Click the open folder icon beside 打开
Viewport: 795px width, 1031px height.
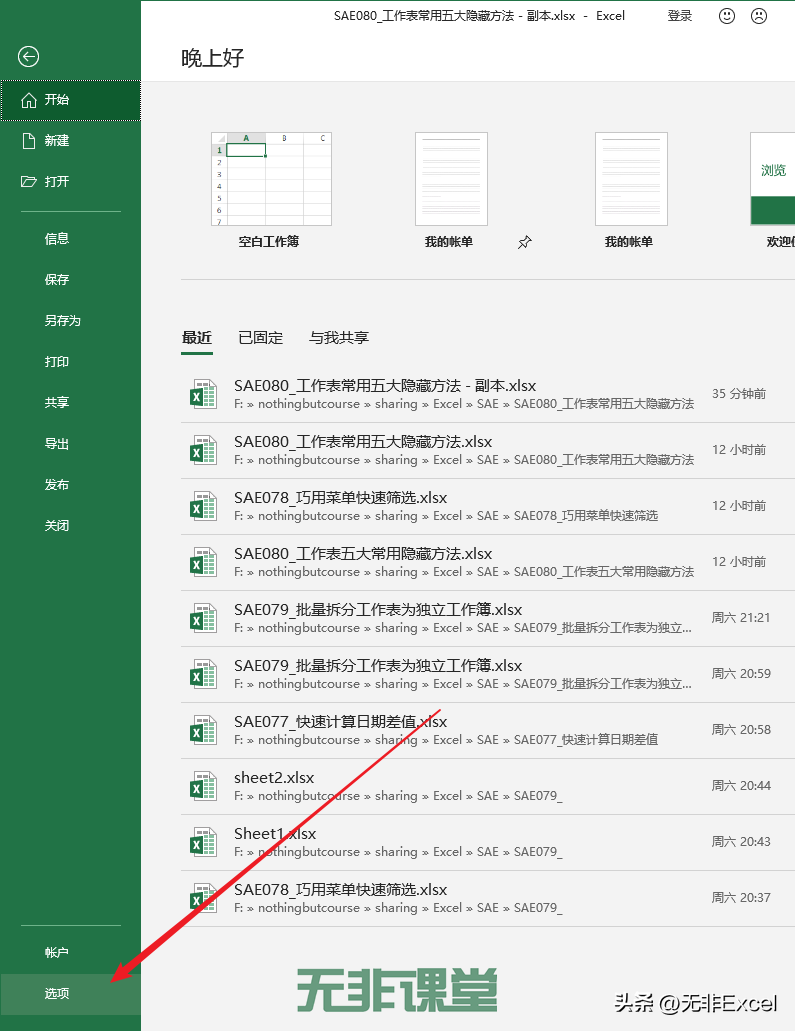pyautogui.click(x=28, y=181)
